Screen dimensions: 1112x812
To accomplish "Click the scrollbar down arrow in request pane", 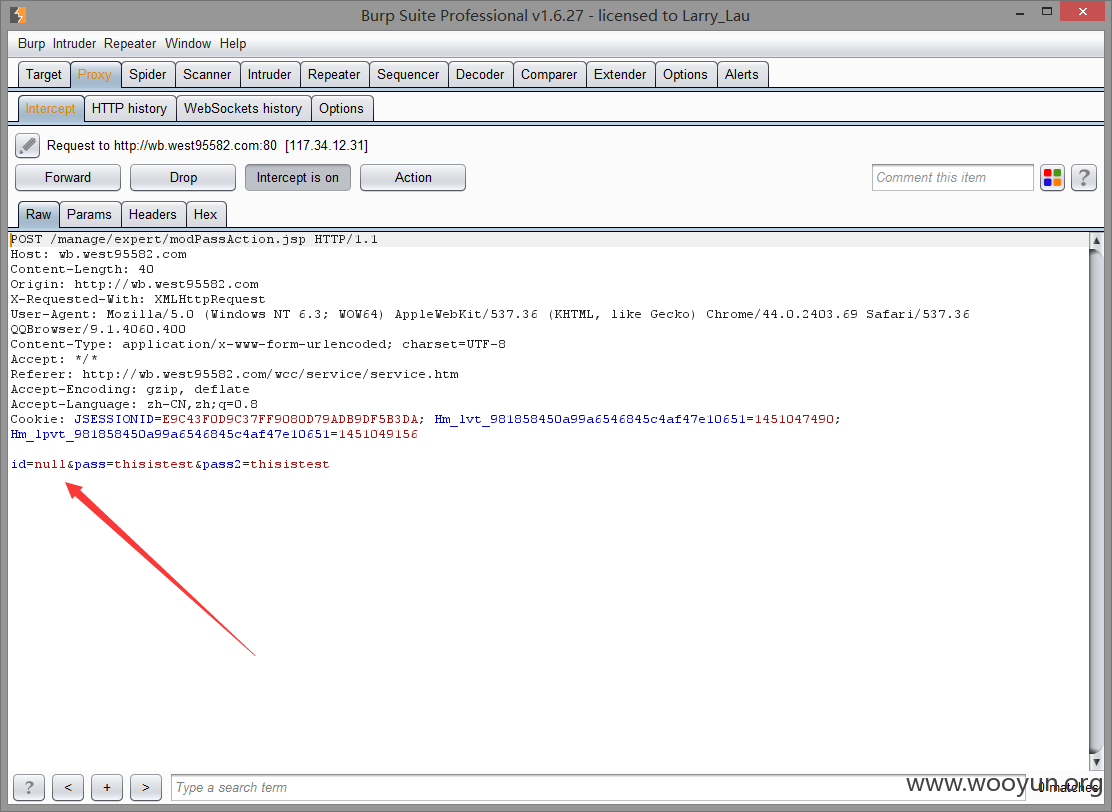I will (x=1096, y=762).
